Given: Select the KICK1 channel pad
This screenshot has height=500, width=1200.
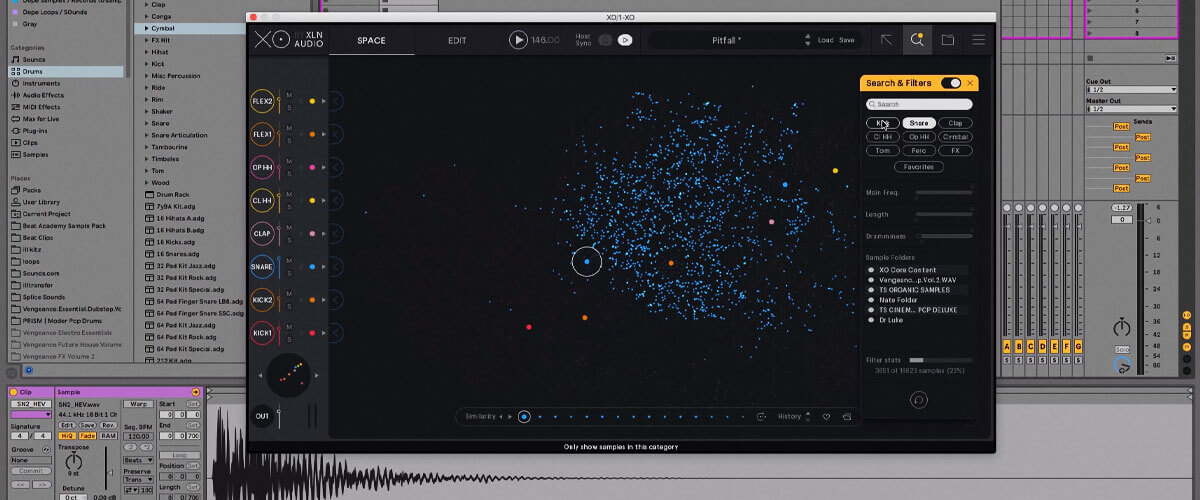Looking at the screenshot, I should pyautogui.click(x=262, y=332).
